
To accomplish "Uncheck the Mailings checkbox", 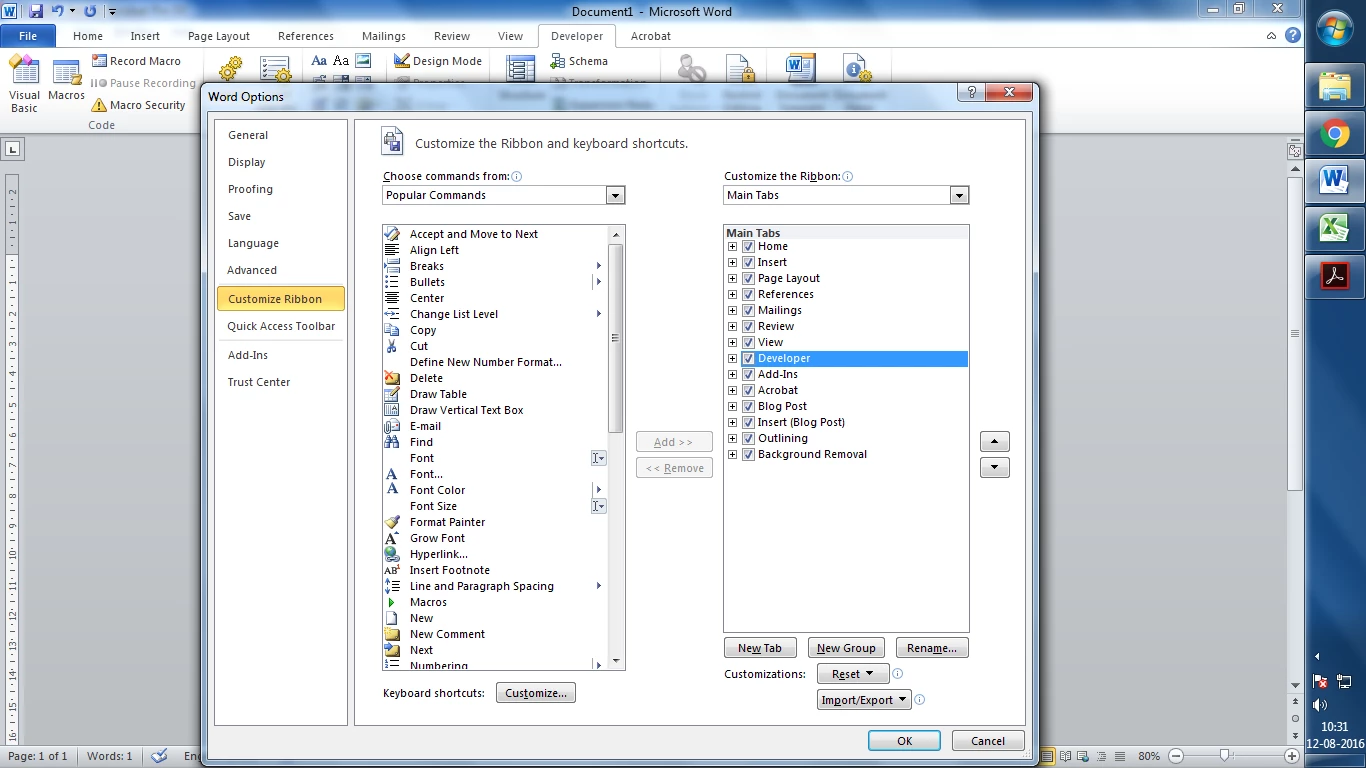I will [x=748, y=310].
